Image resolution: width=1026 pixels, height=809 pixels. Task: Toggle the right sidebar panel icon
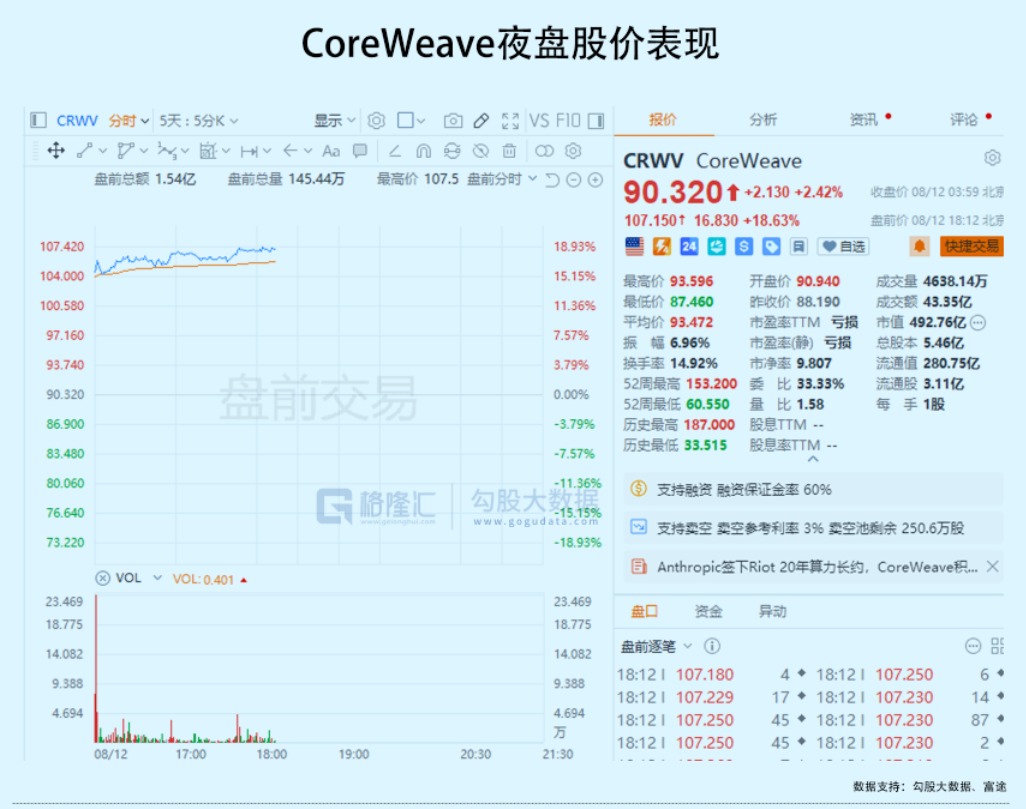[595, 120]
